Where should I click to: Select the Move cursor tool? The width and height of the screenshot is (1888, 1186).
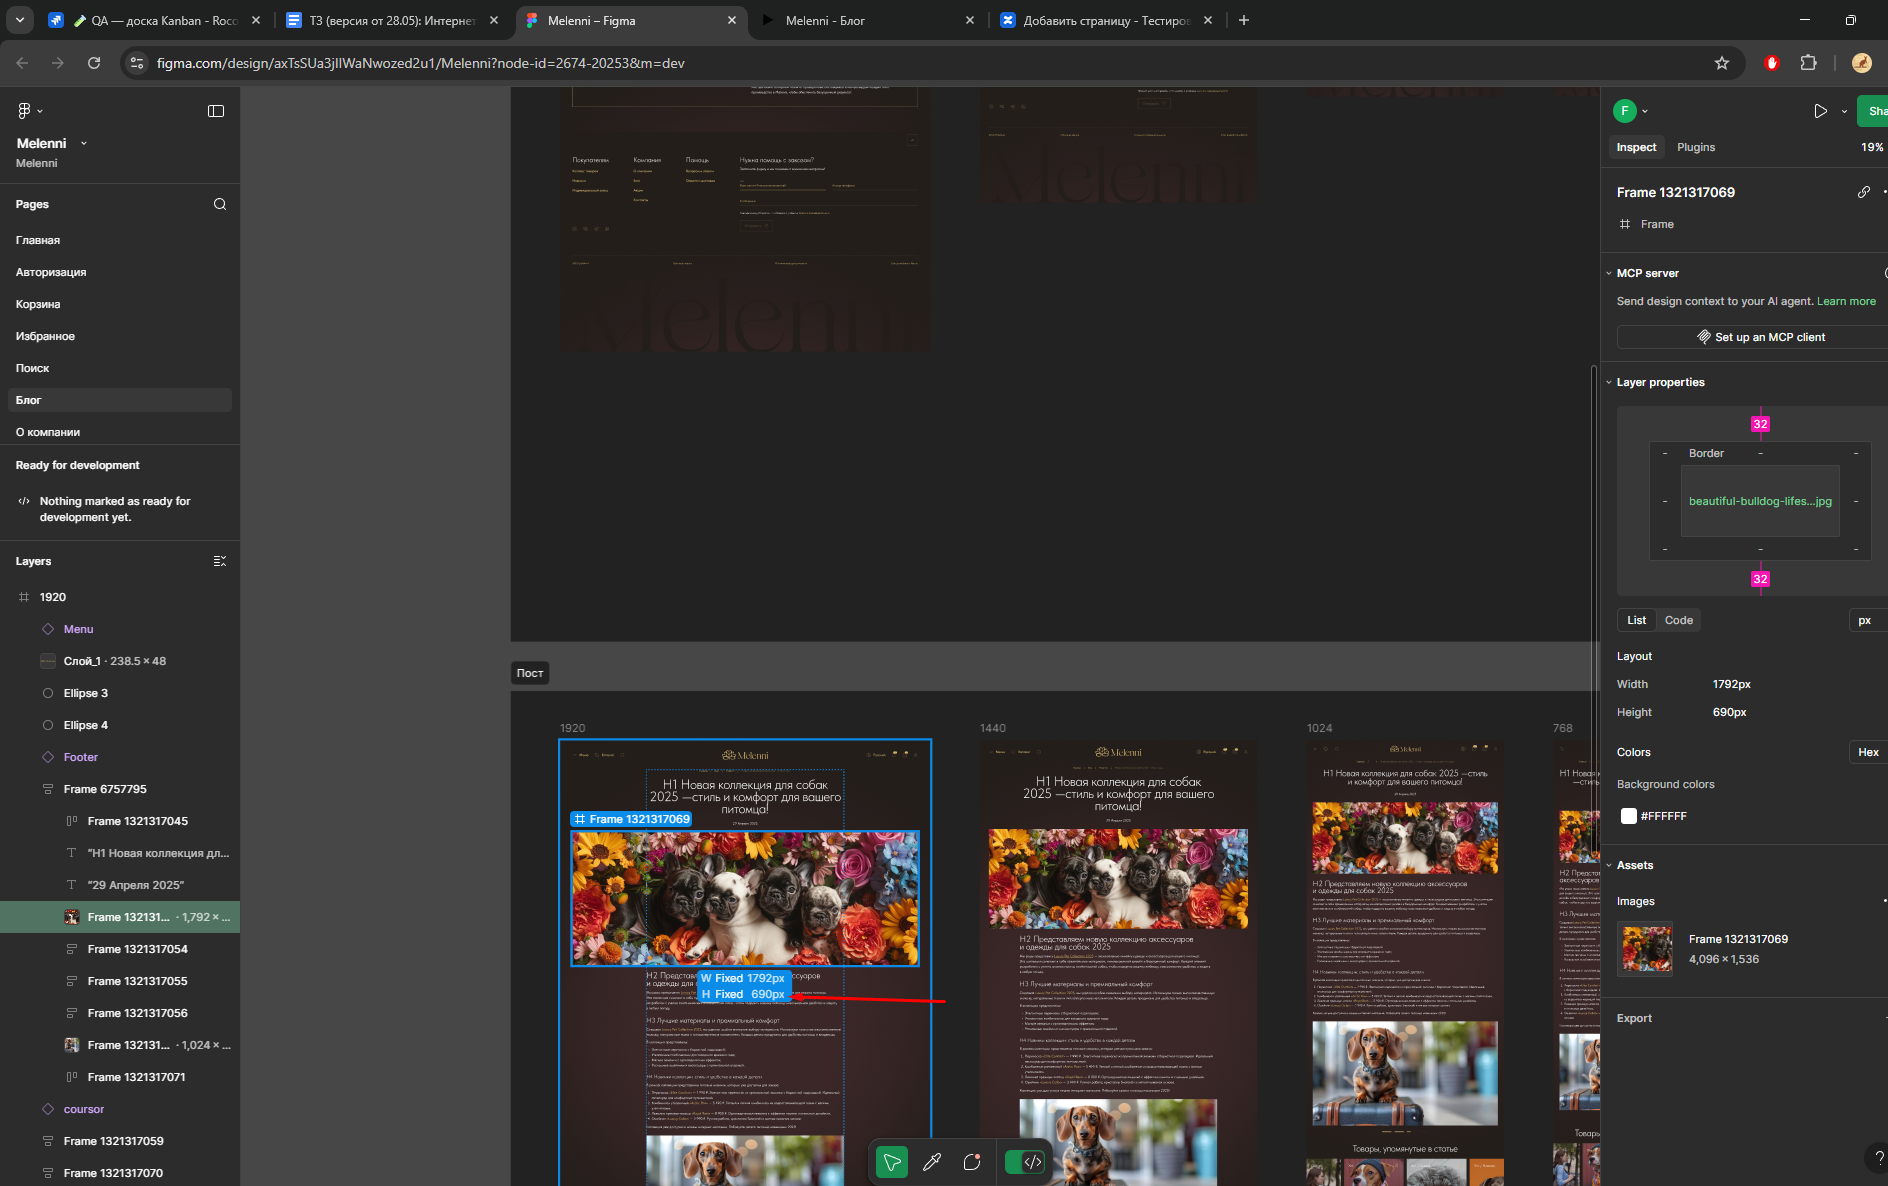coord(891,1162)
